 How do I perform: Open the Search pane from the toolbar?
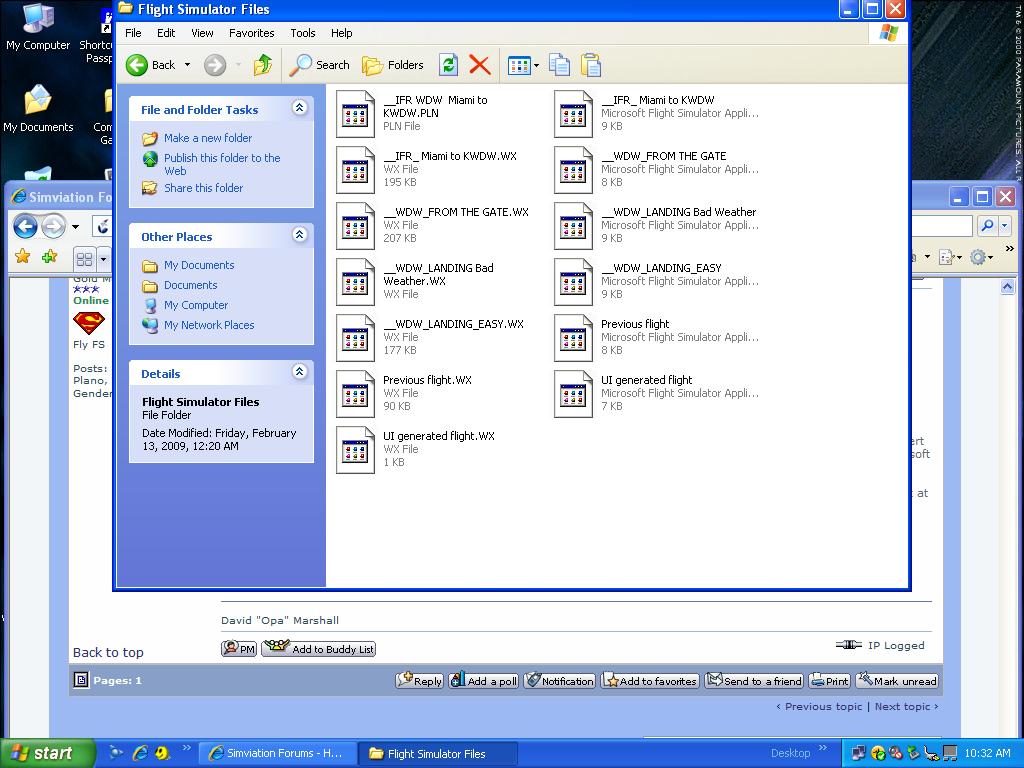click(319, 65)
